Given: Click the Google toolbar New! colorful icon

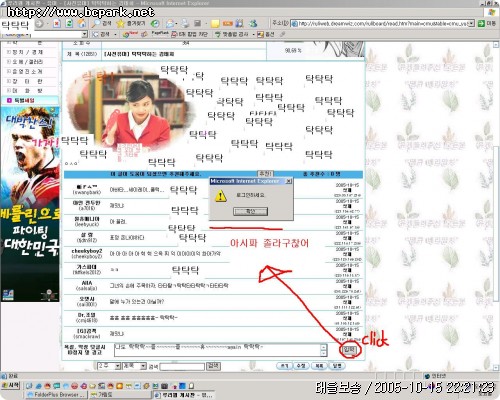Looking at the screenshot, I should coord(130,34).
